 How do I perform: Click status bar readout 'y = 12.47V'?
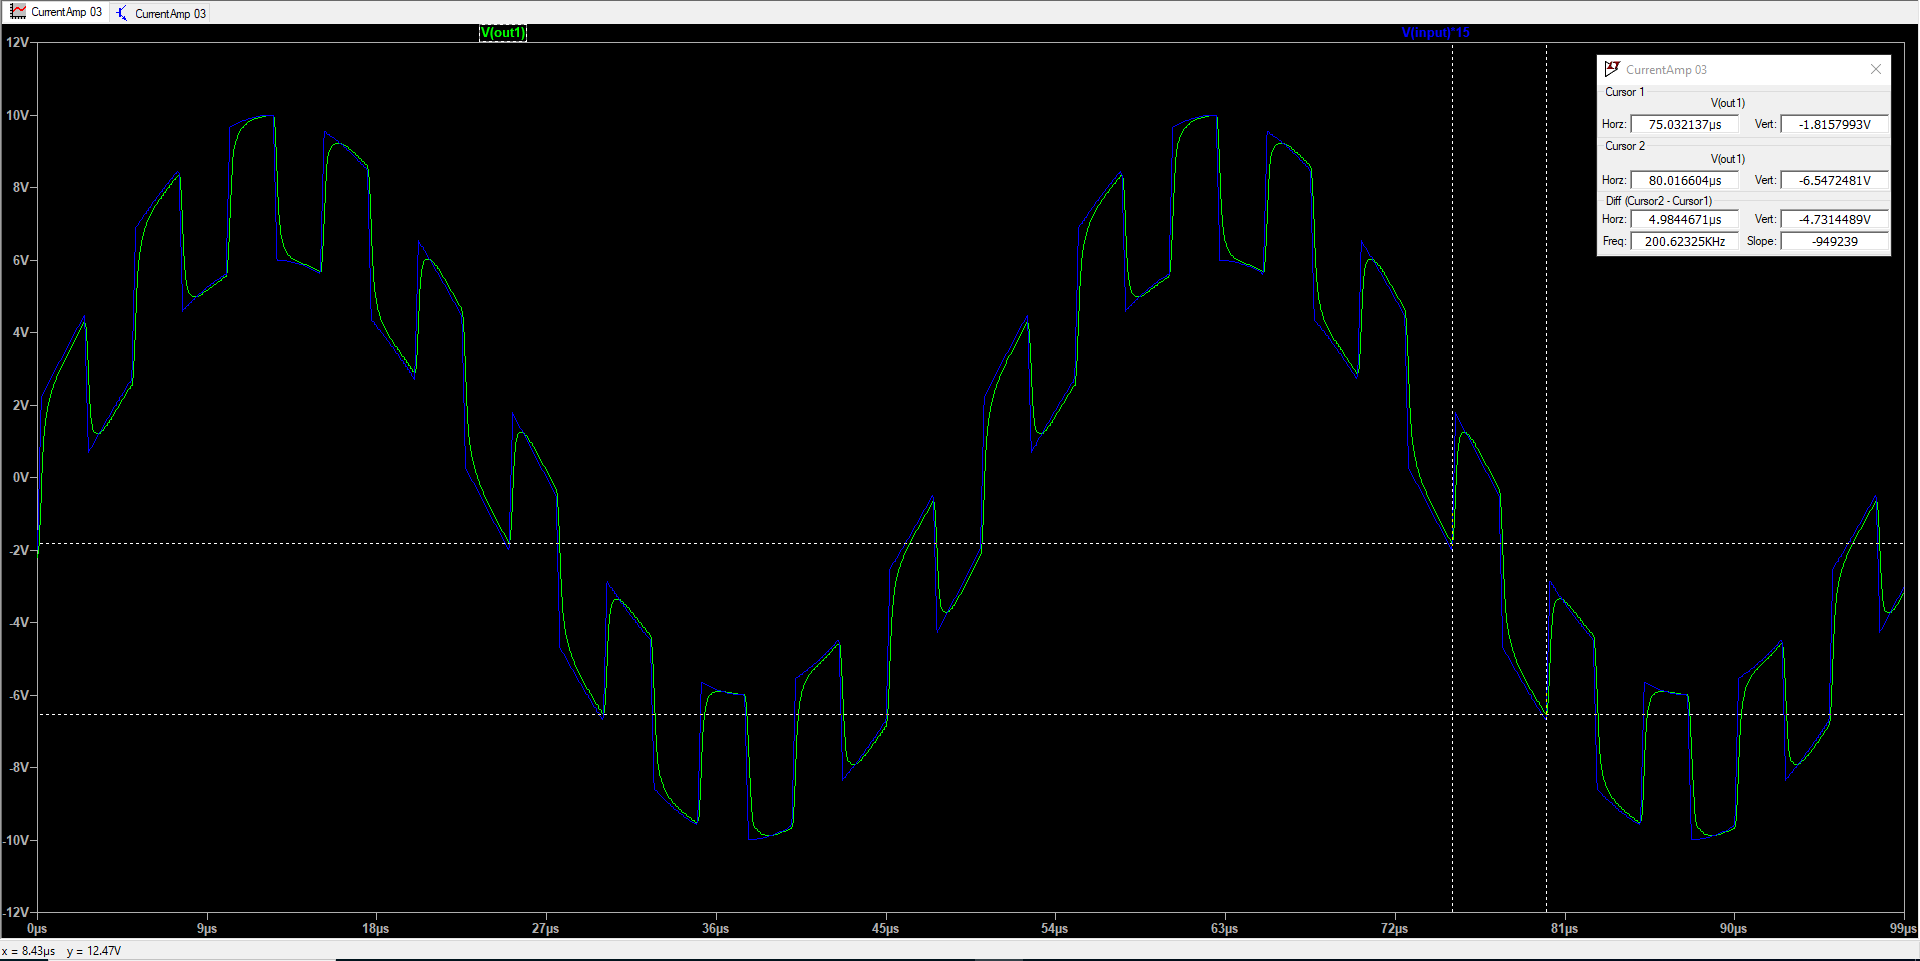[x=94, y=951]
